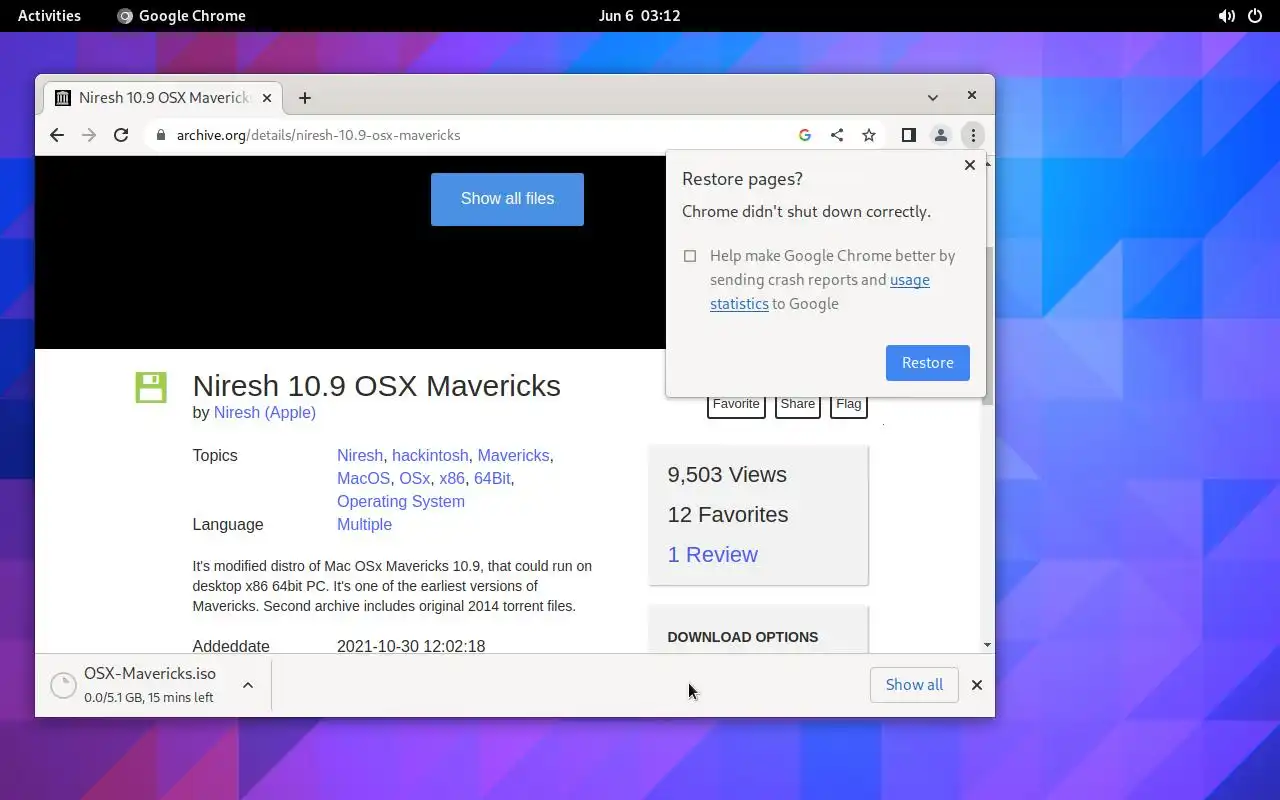Open the Niresh (Apple) author link

pyautogui.click(x=265, y=412)
